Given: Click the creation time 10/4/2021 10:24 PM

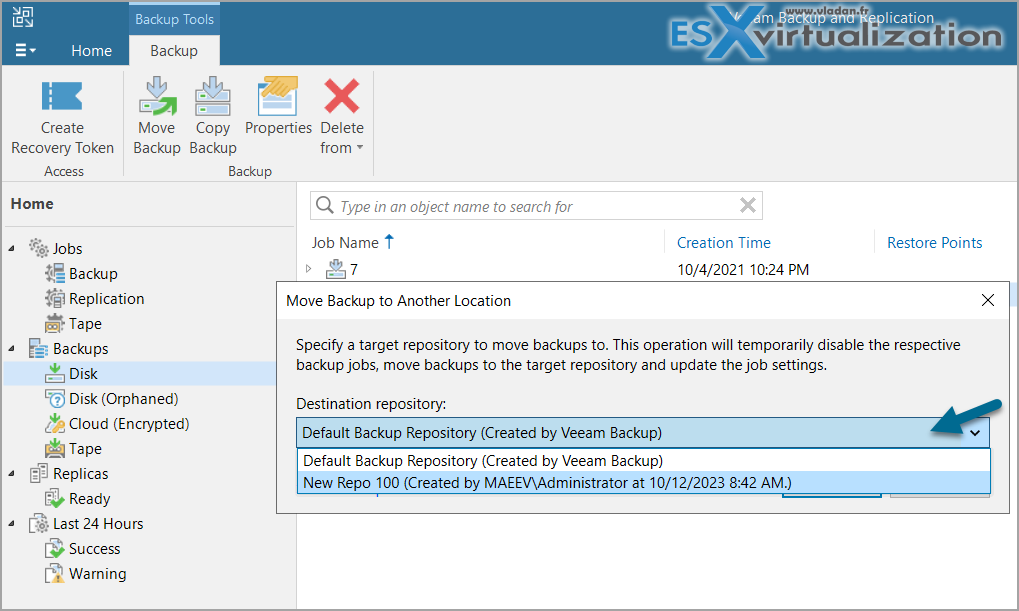Looking at the screenshot, I should [x=743, y=269].
